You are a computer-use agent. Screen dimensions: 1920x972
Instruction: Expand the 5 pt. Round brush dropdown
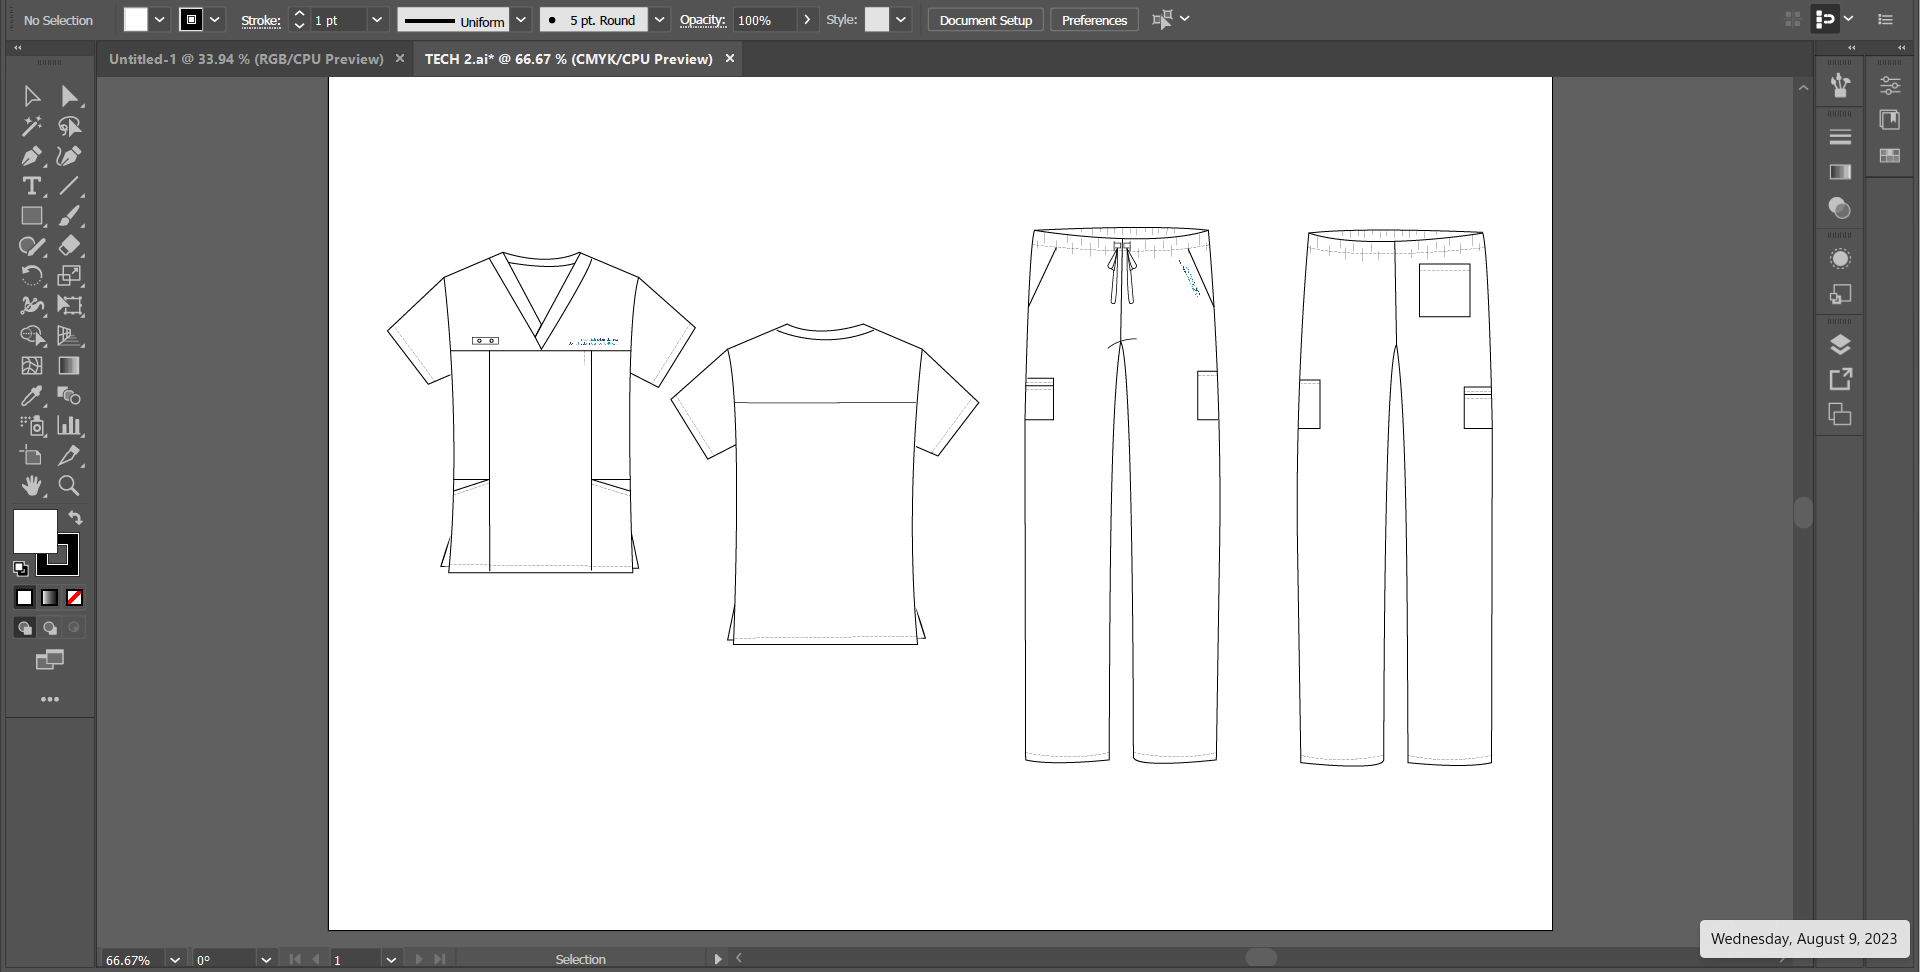(x=660, y=20)
